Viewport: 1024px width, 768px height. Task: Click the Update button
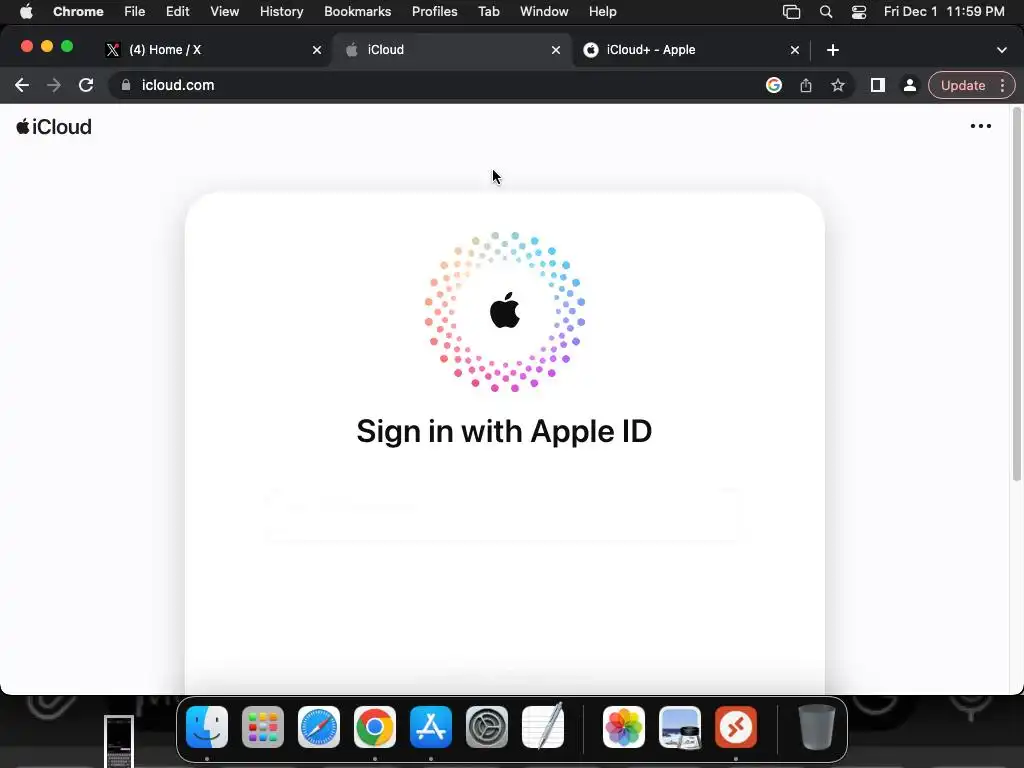[x=963, y=86]
